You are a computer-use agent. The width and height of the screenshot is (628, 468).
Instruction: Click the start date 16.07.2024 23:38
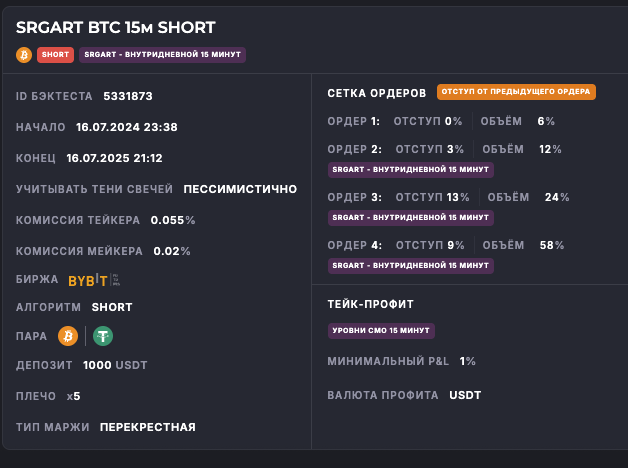coord(125,127)
